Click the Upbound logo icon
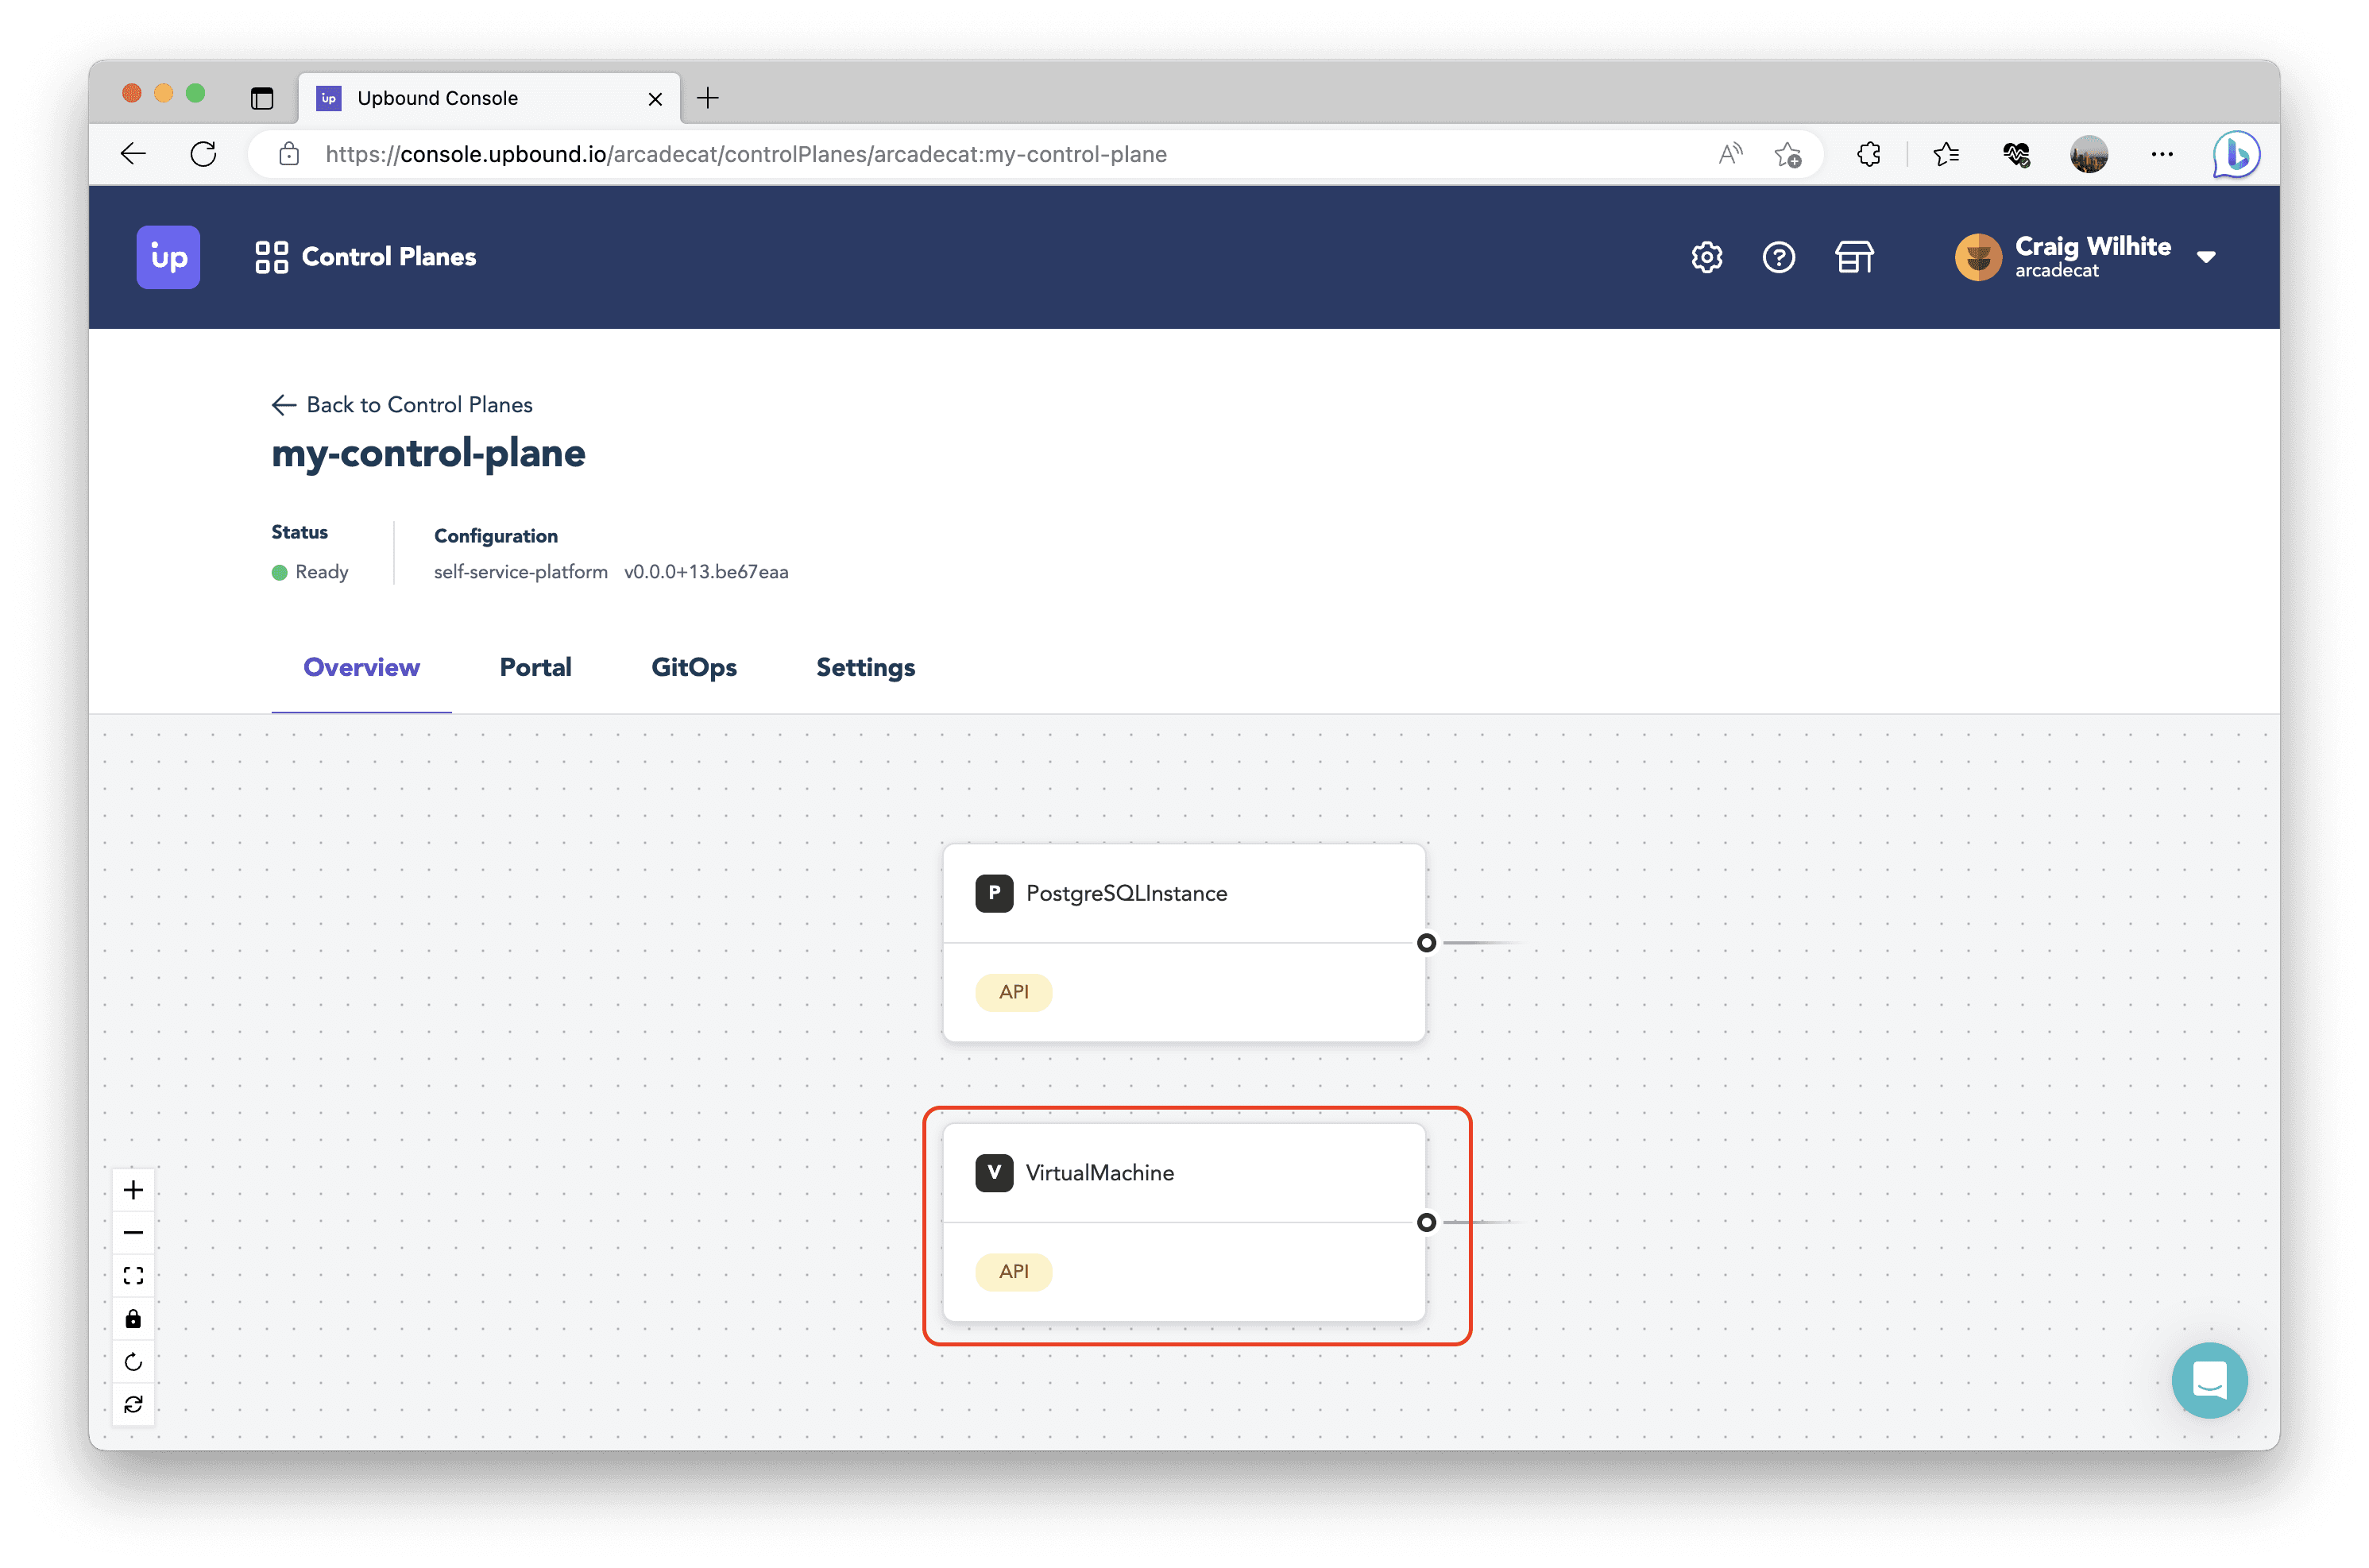This screenshot has height=1568, width=2369. click(168, 257)
